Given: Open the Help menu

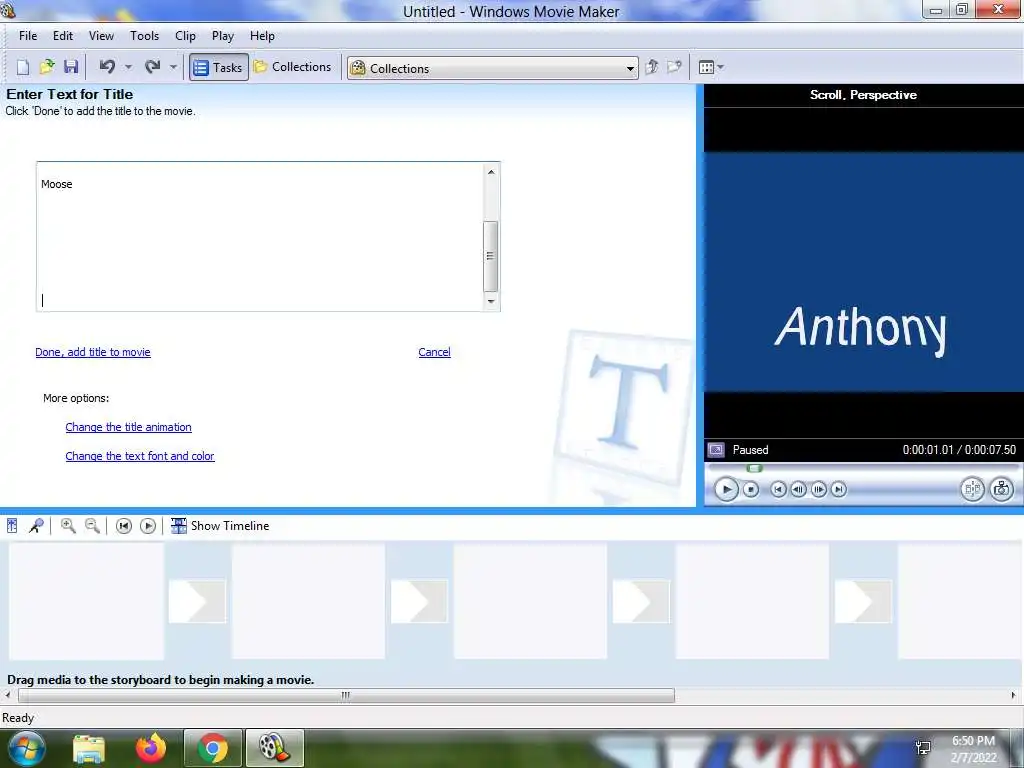Looking at the screenshot, I should click(262, 36).
